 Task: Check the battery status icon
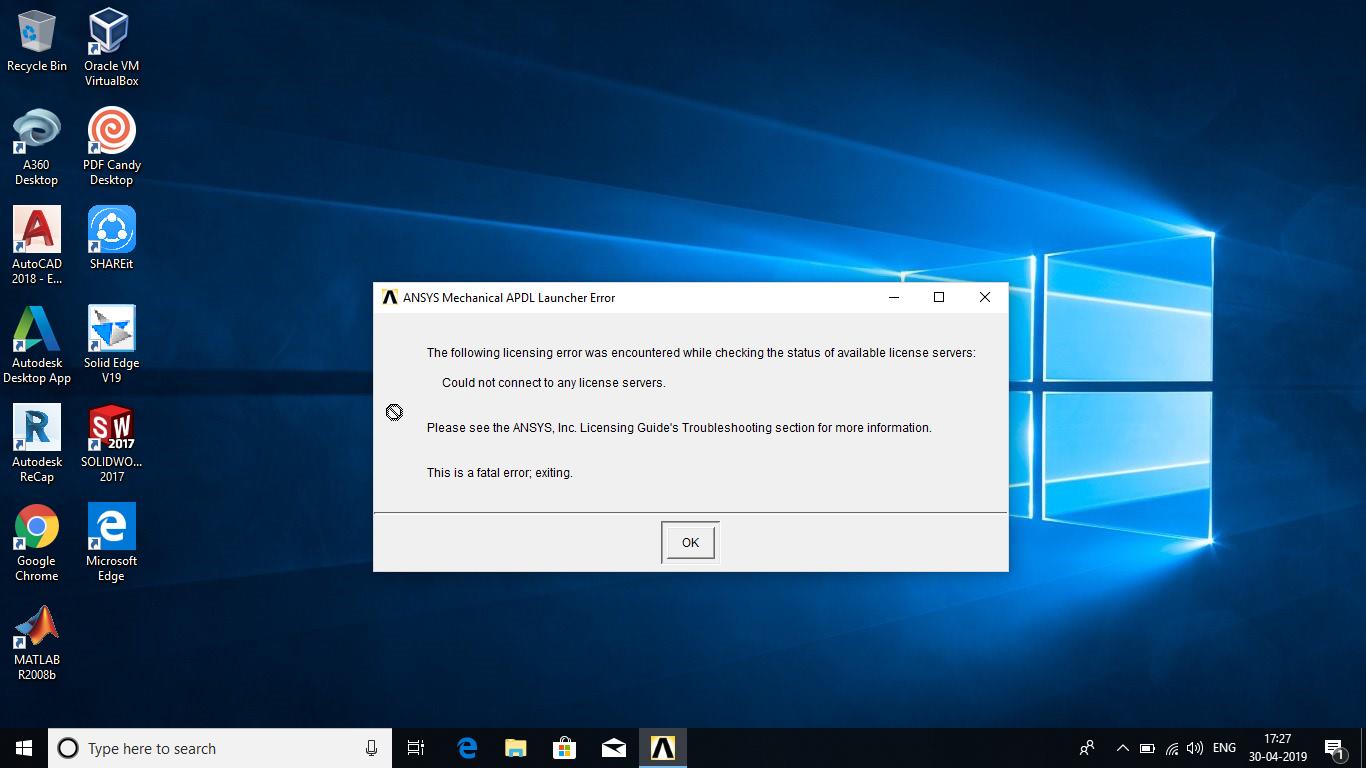(x=1147, y=748)
